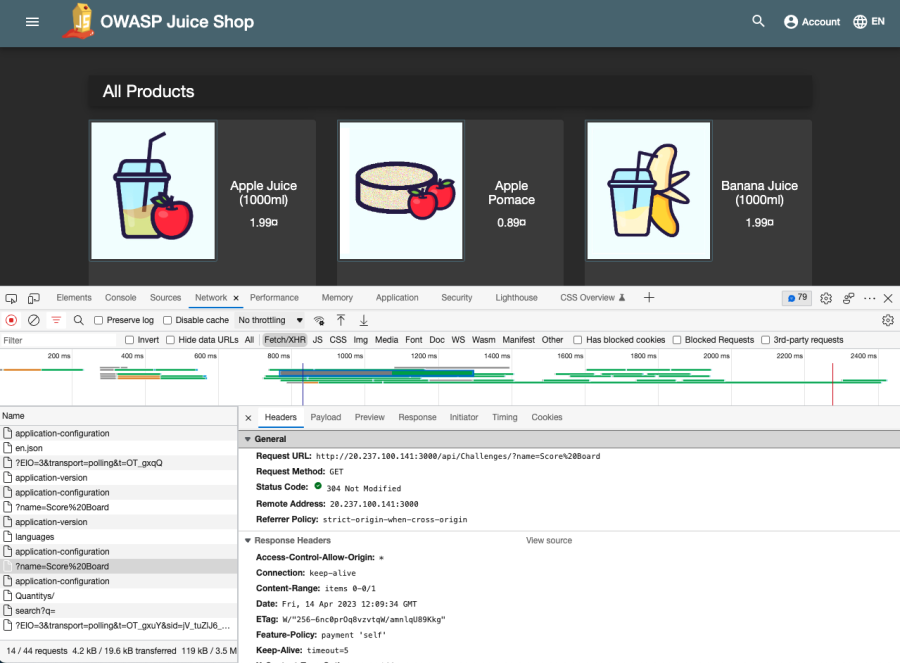Collapse the General headers section
Image resolution: width=900 pixels, height=663 pixels.
pyautogui.click(x=248, y=439)
